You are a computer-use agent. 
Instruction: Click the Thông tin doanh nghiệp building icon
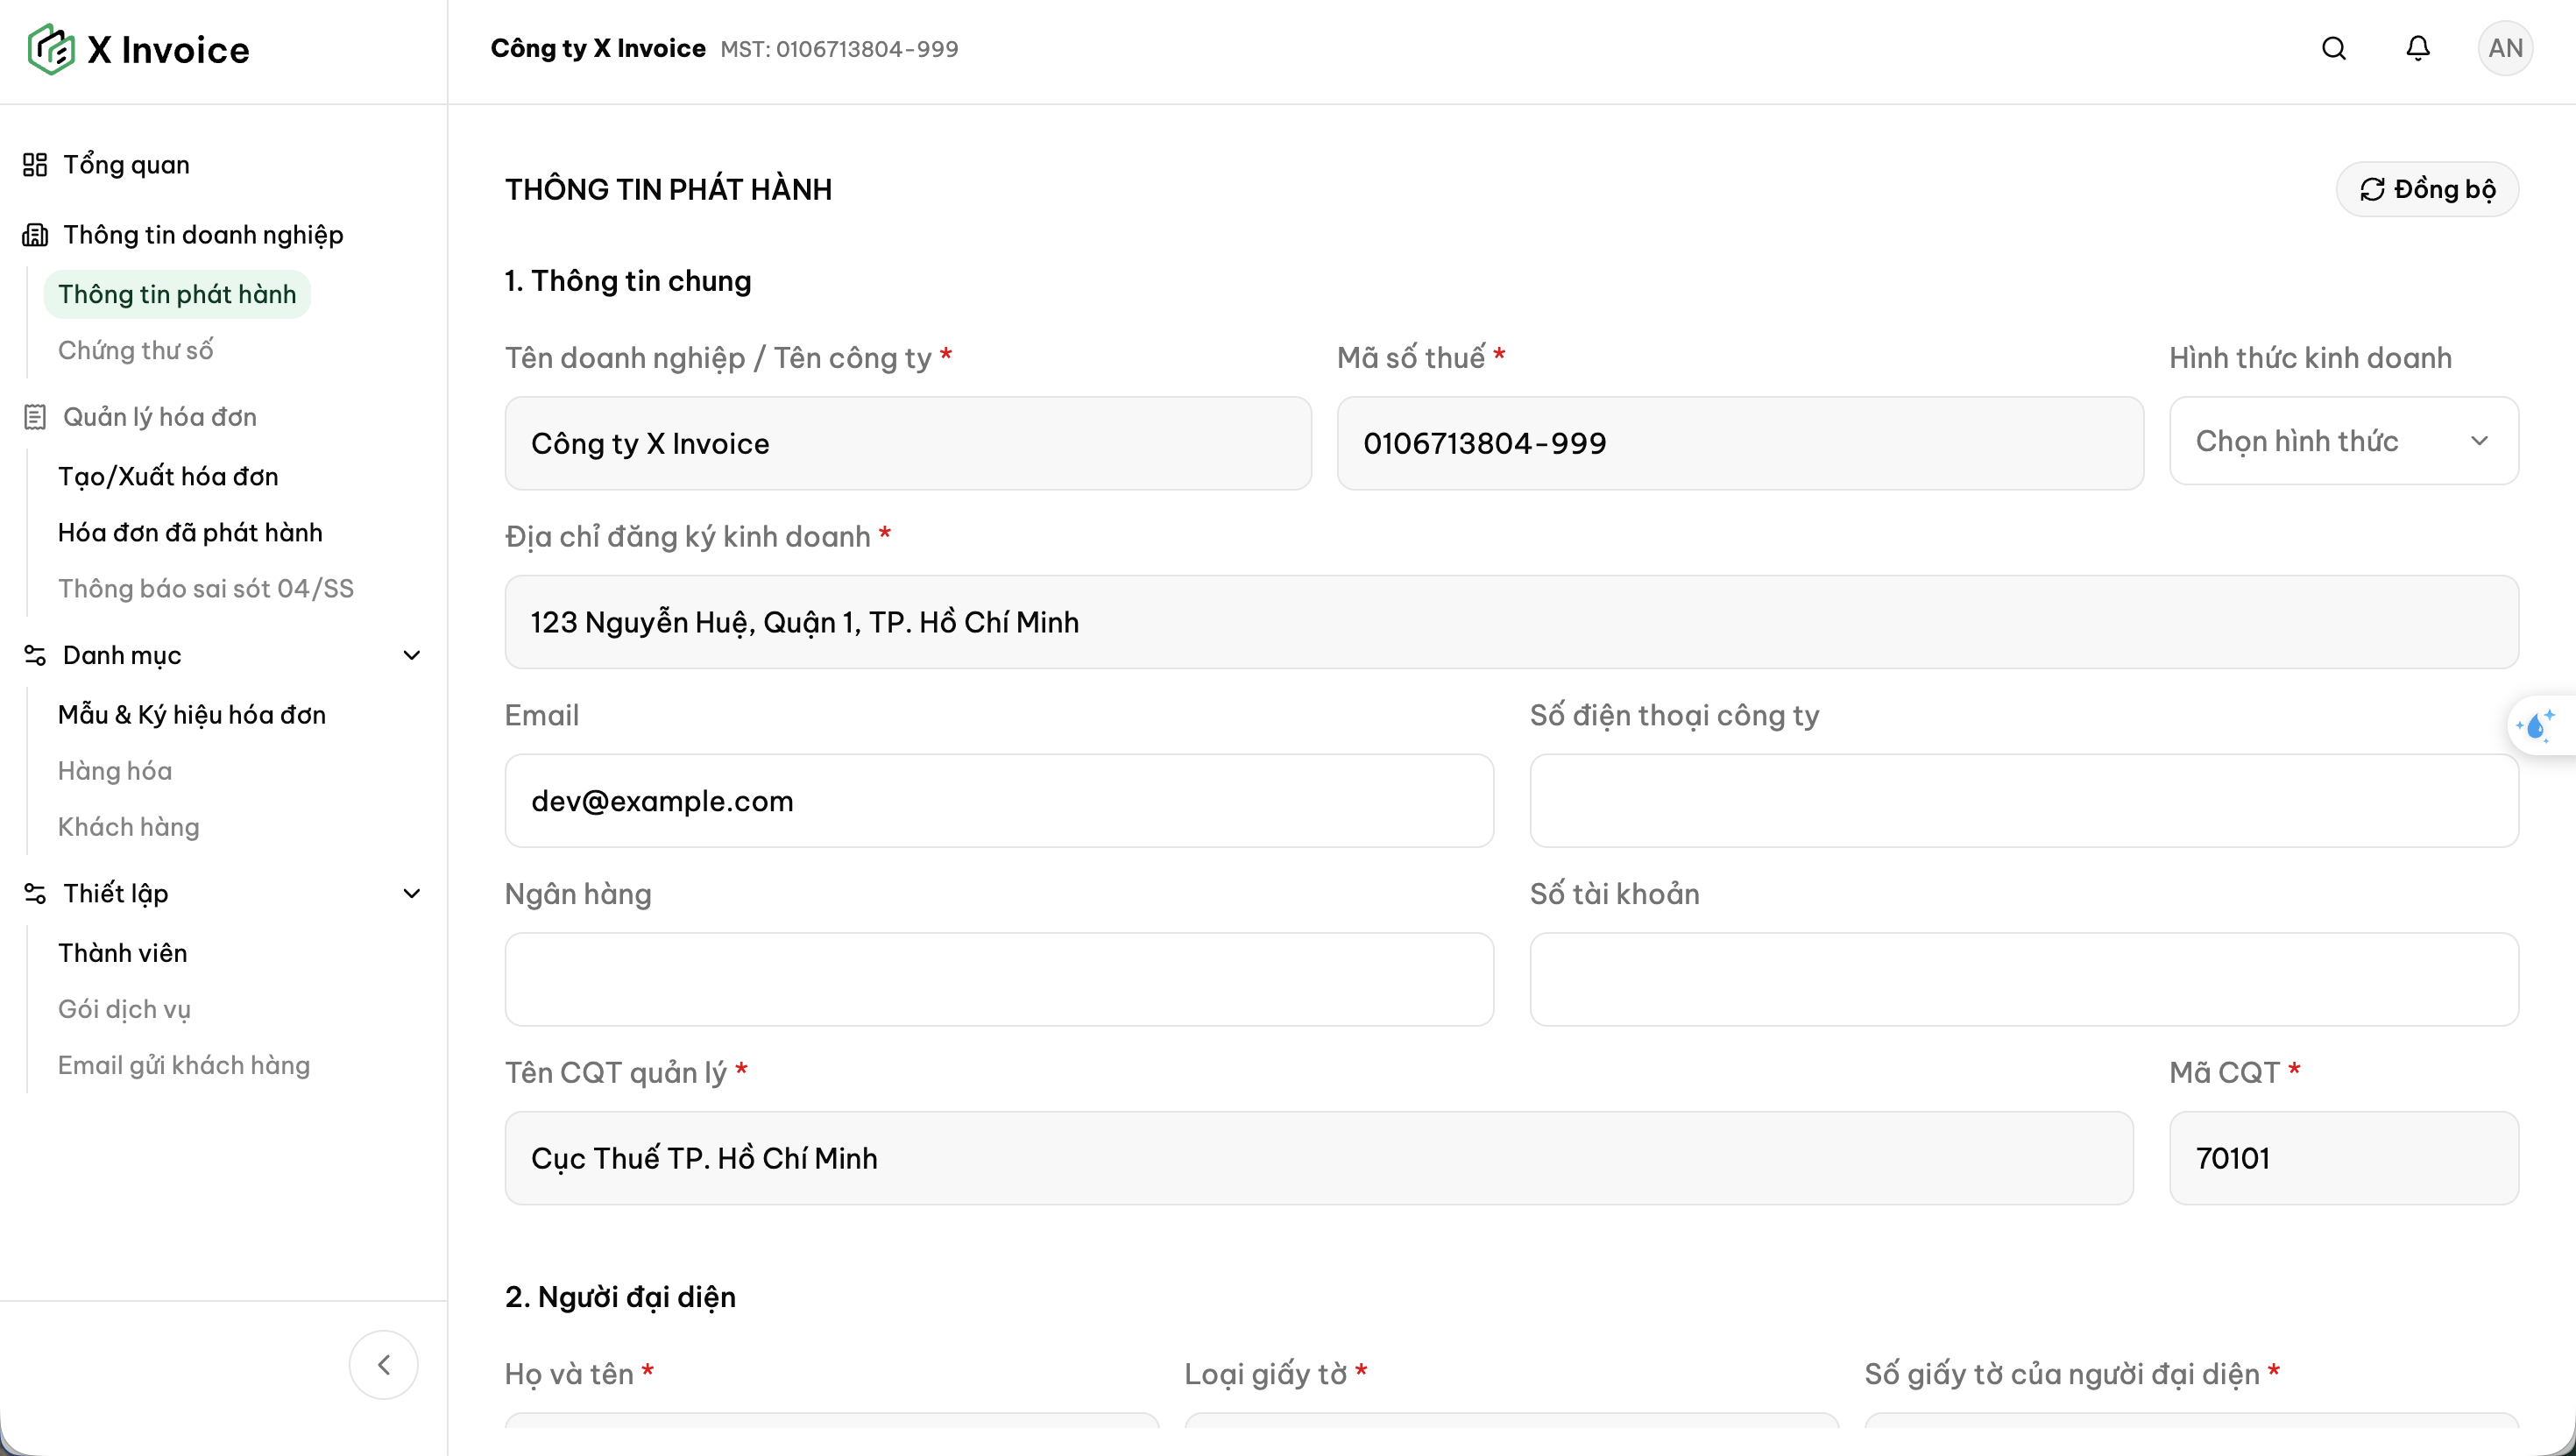[x=35, y=235]
